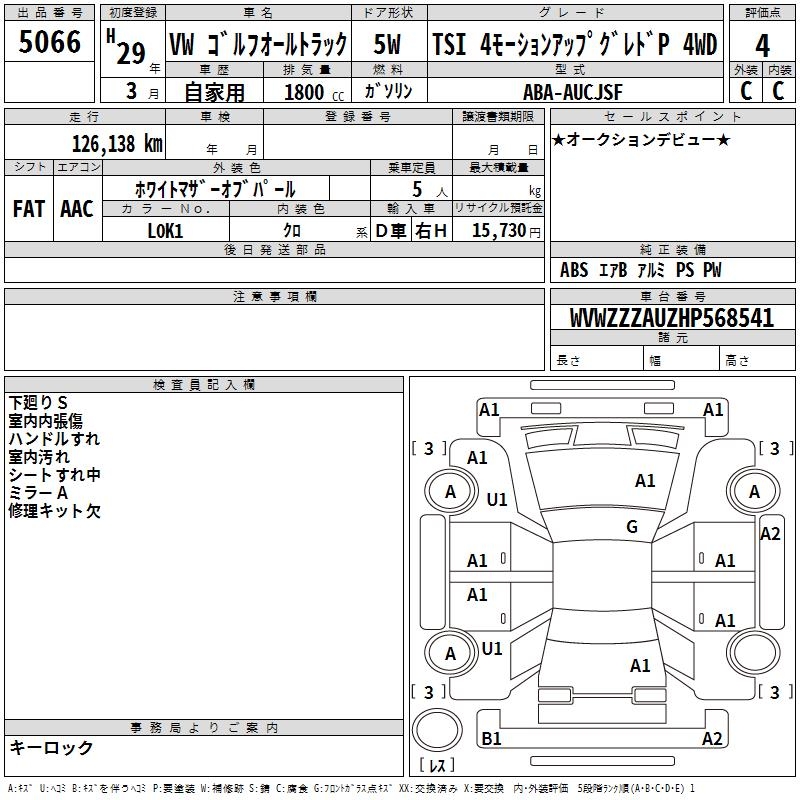
Task: Select the 事務局よりご案内 header
Action: pos(204,728)
